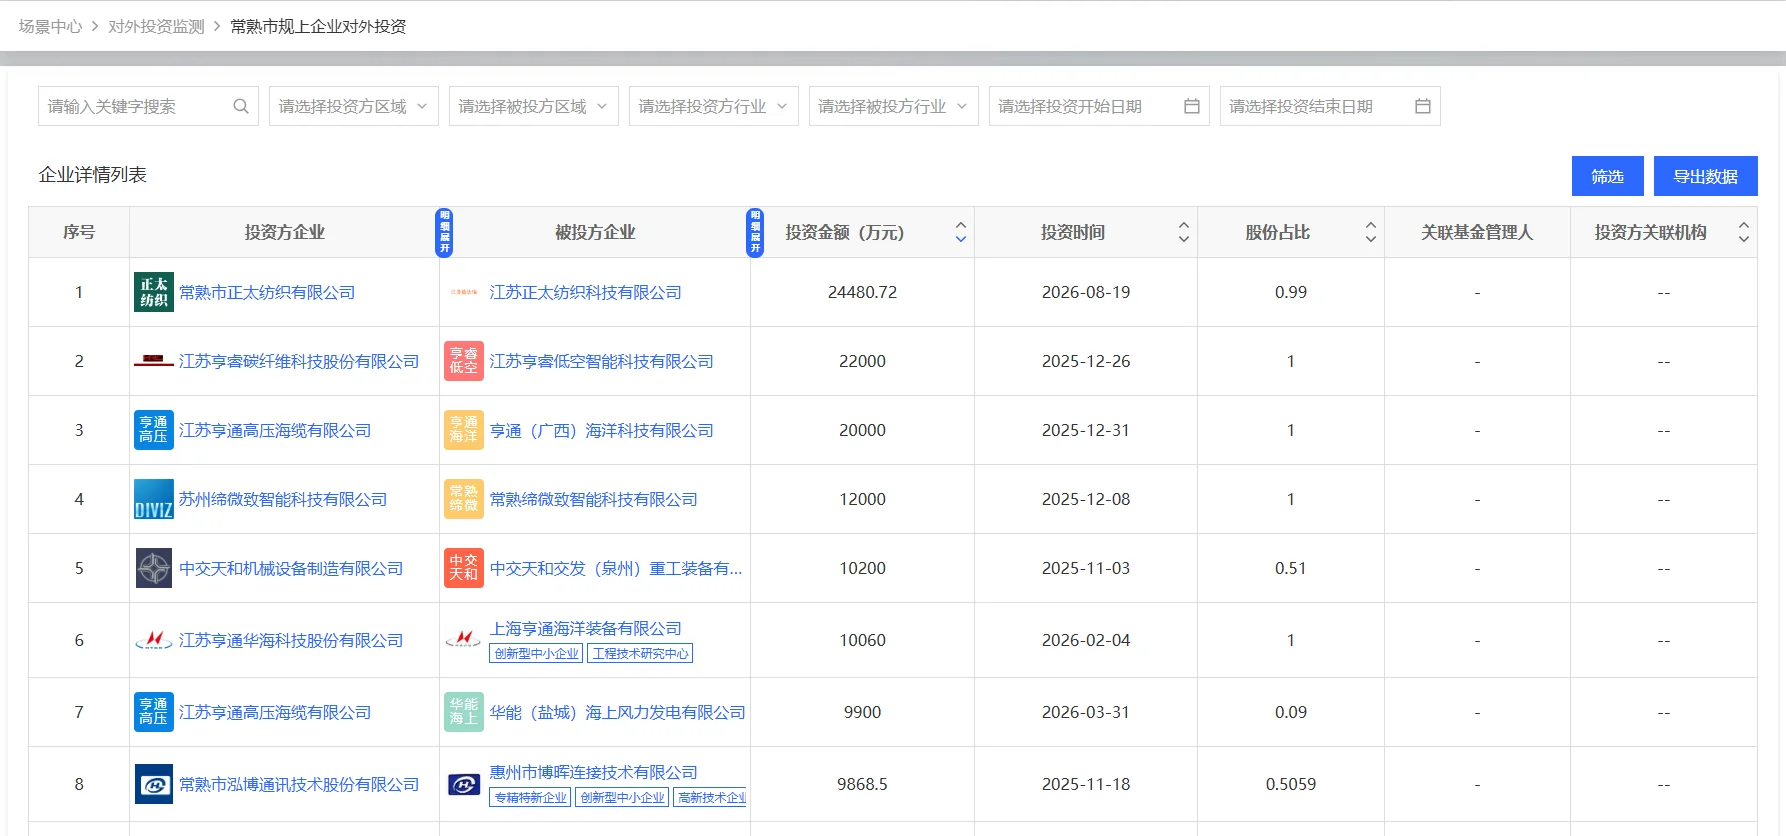Click 常熟市泓博通讯技术股份有限公司 logo

154,784
